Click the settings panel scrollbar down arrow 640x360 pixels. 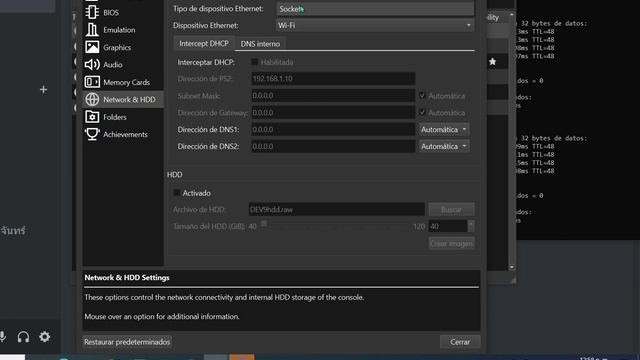(511, 267)
